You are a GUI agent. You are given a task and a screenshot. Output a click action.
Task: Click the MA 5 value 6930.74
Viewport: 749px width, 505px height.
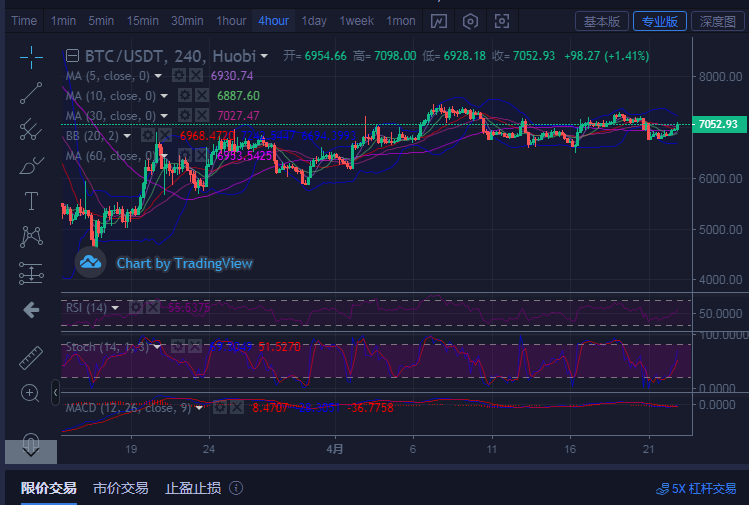click(x=232, y=75)
